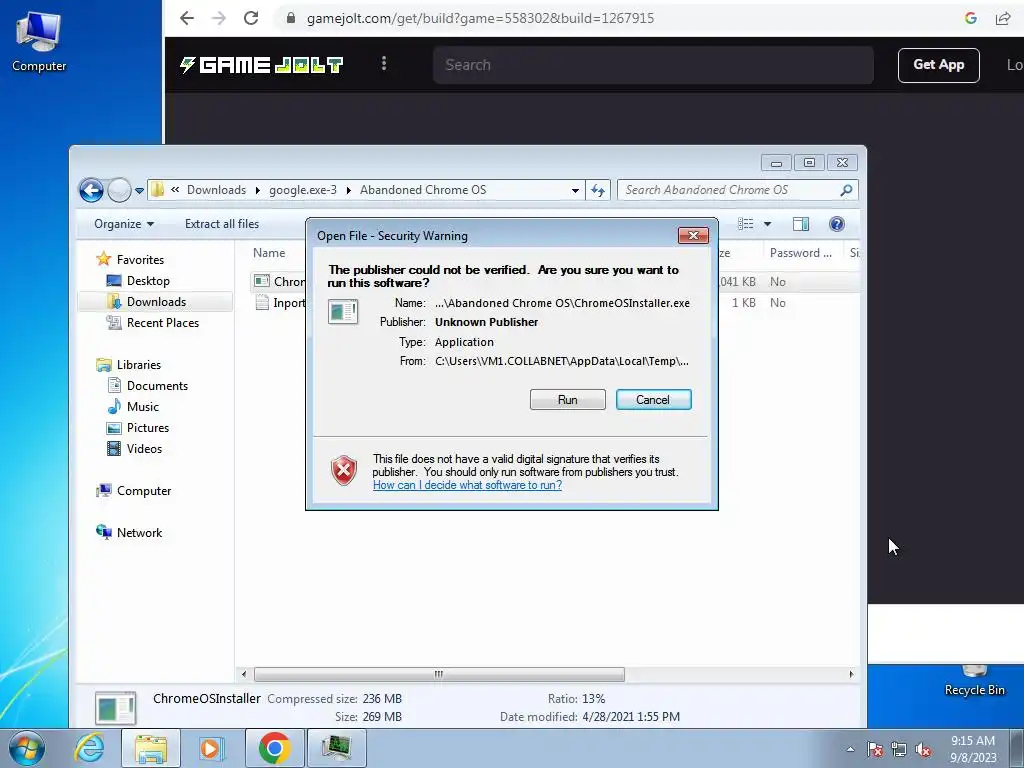
Task: Click the application icon beside file Name
Action: click(343, 312)
